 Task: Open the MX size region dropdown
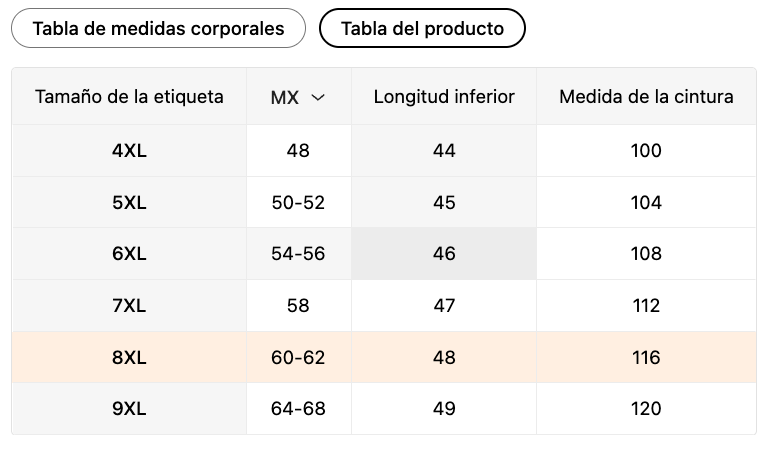298,97
